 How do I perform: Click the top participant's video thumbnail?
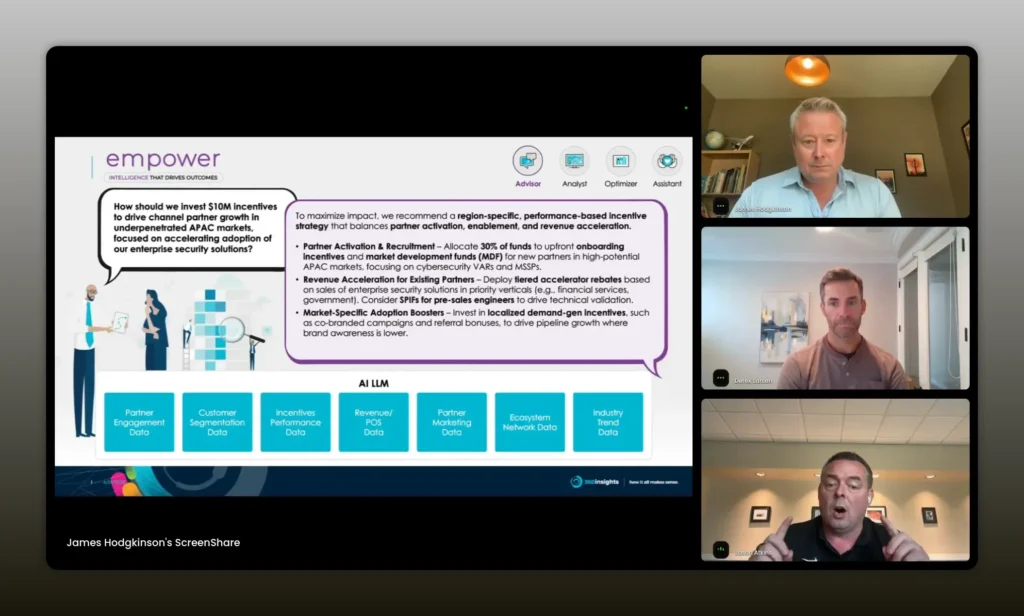coord(835,136)
